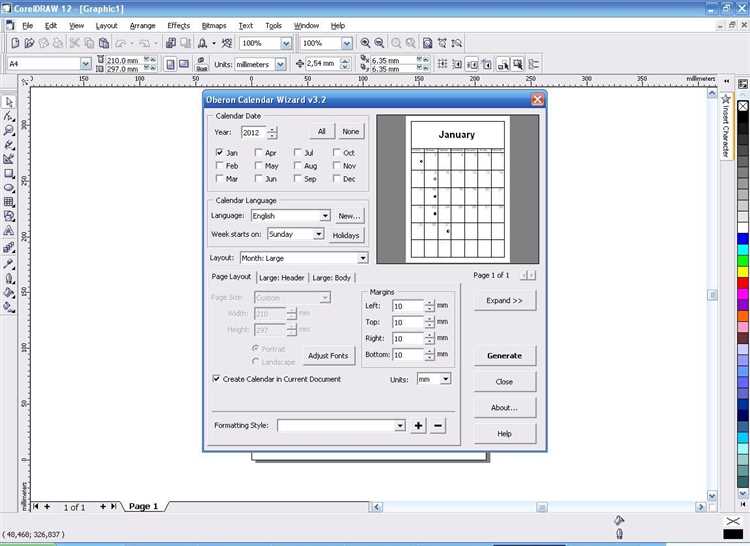The width and height of the screenshot is (750, 546).
Task: Go to the first page navigator icon
Action: click(35, 506)
